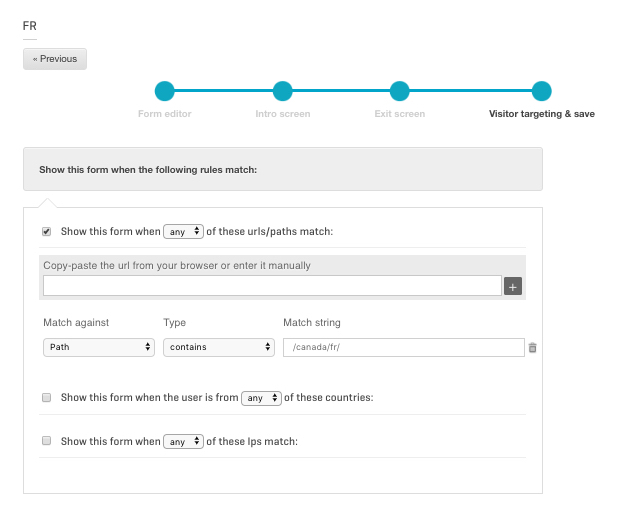Open the any dropdown for Ips
The height and width of the screenshot is (527, 617).
pyautogui.click(x=183, y=442)
